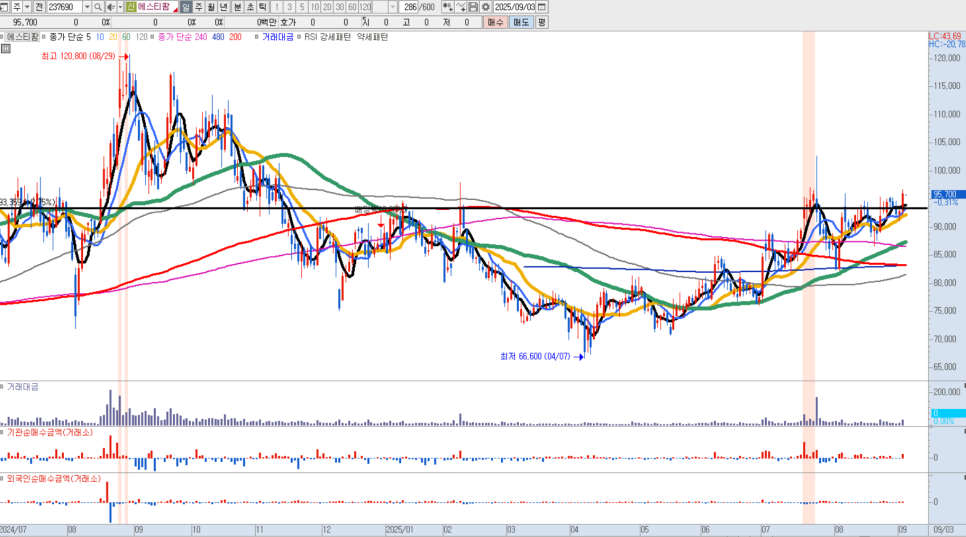The image size is (966, 537).
Task: Click the stock search magnifier icon
Action: (98, 7)
